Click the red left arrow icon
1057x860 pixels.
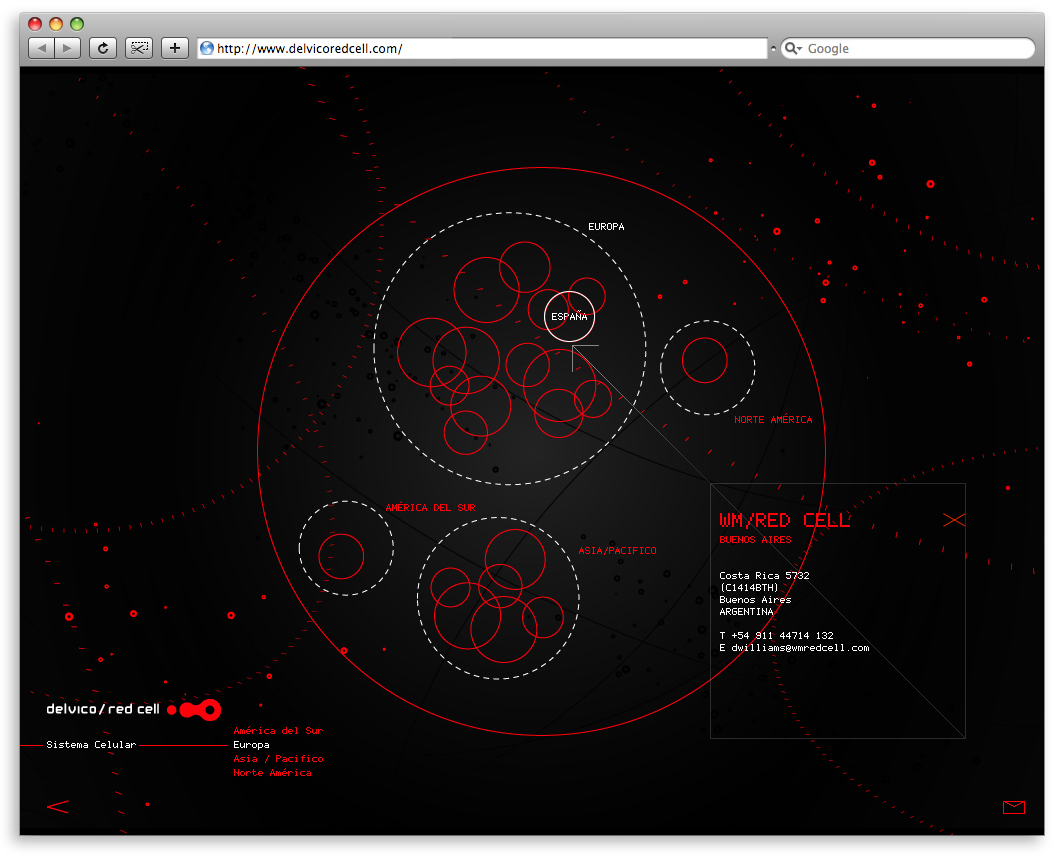coord(58,807)
